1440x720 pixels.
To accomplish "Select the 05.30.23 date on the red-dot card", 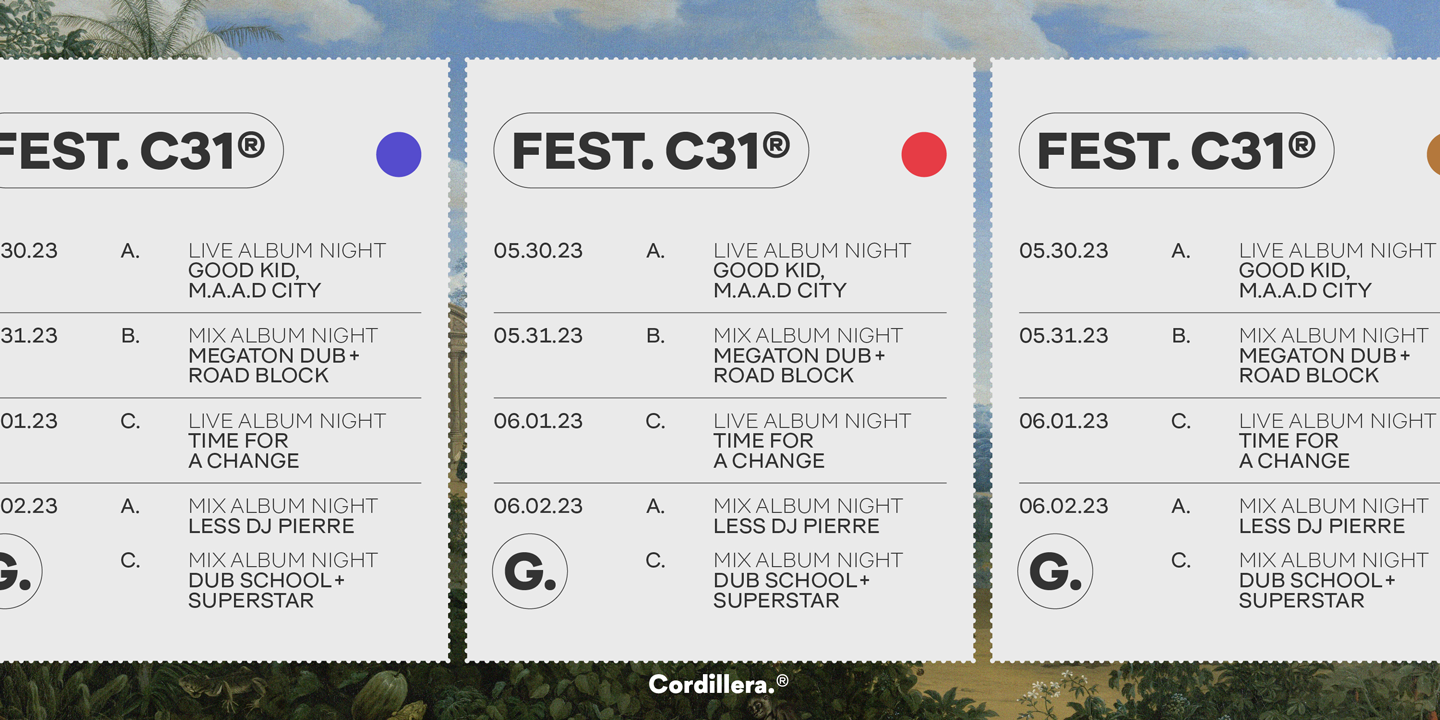I will tap(538, 251).
